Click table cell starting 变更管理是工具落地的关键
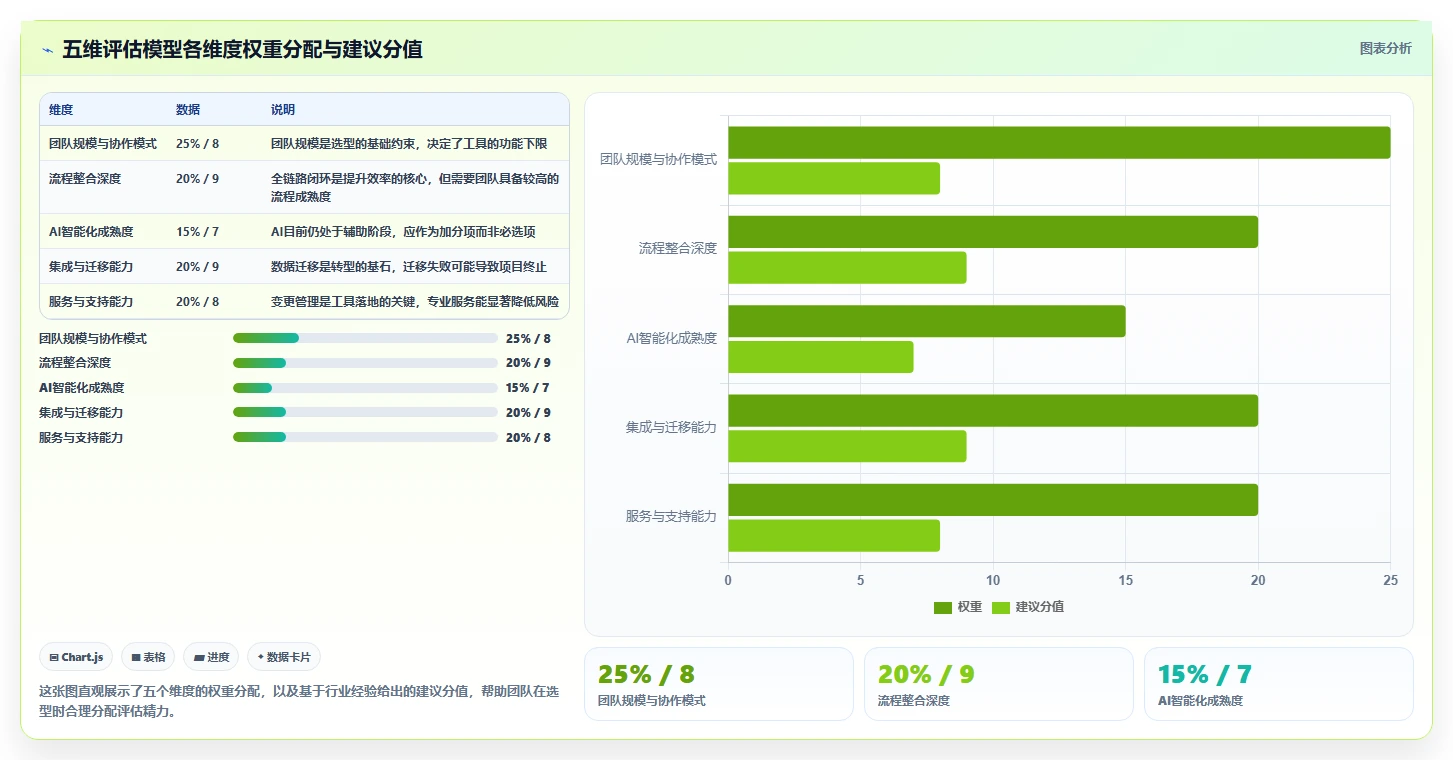Image resolution: width=1453 pixels, height=760 pixels. (415, 302)
